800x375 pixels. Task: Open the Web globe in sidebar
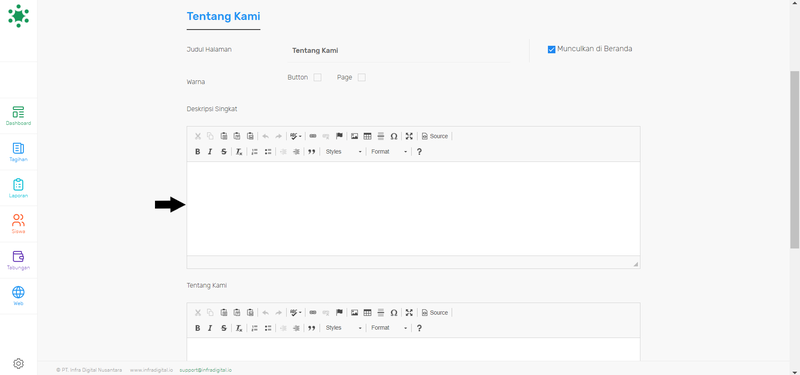pos(18,296)
